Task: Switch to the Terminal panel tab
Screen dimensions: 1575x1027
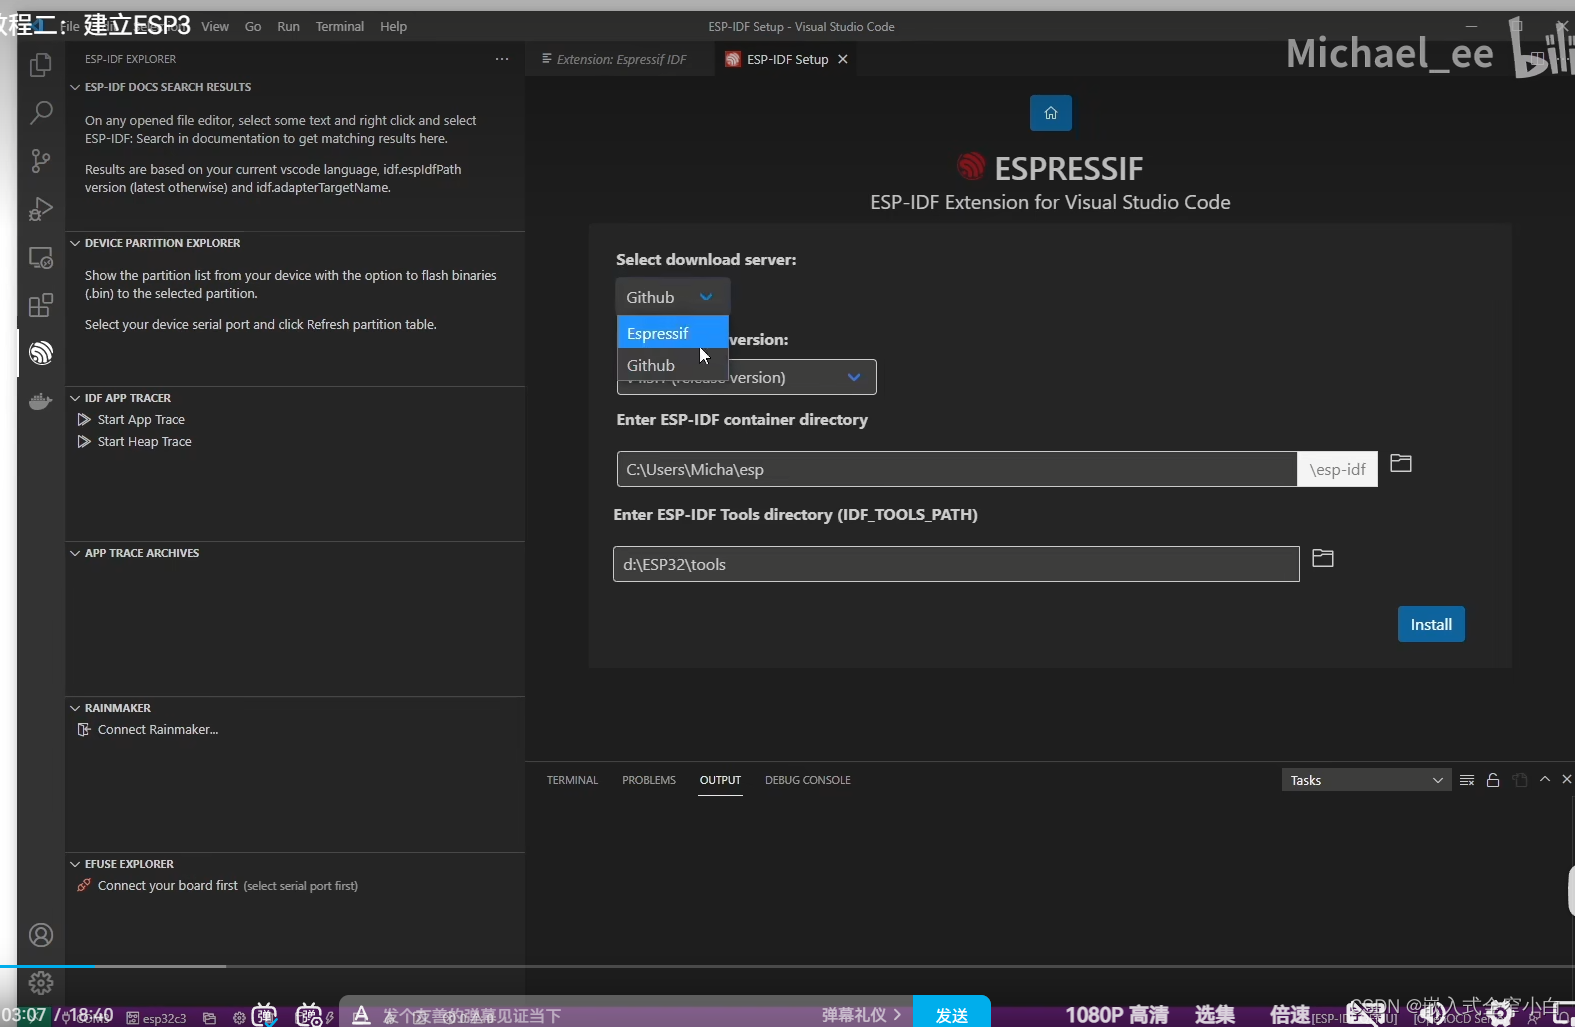Action: point(572,780)
